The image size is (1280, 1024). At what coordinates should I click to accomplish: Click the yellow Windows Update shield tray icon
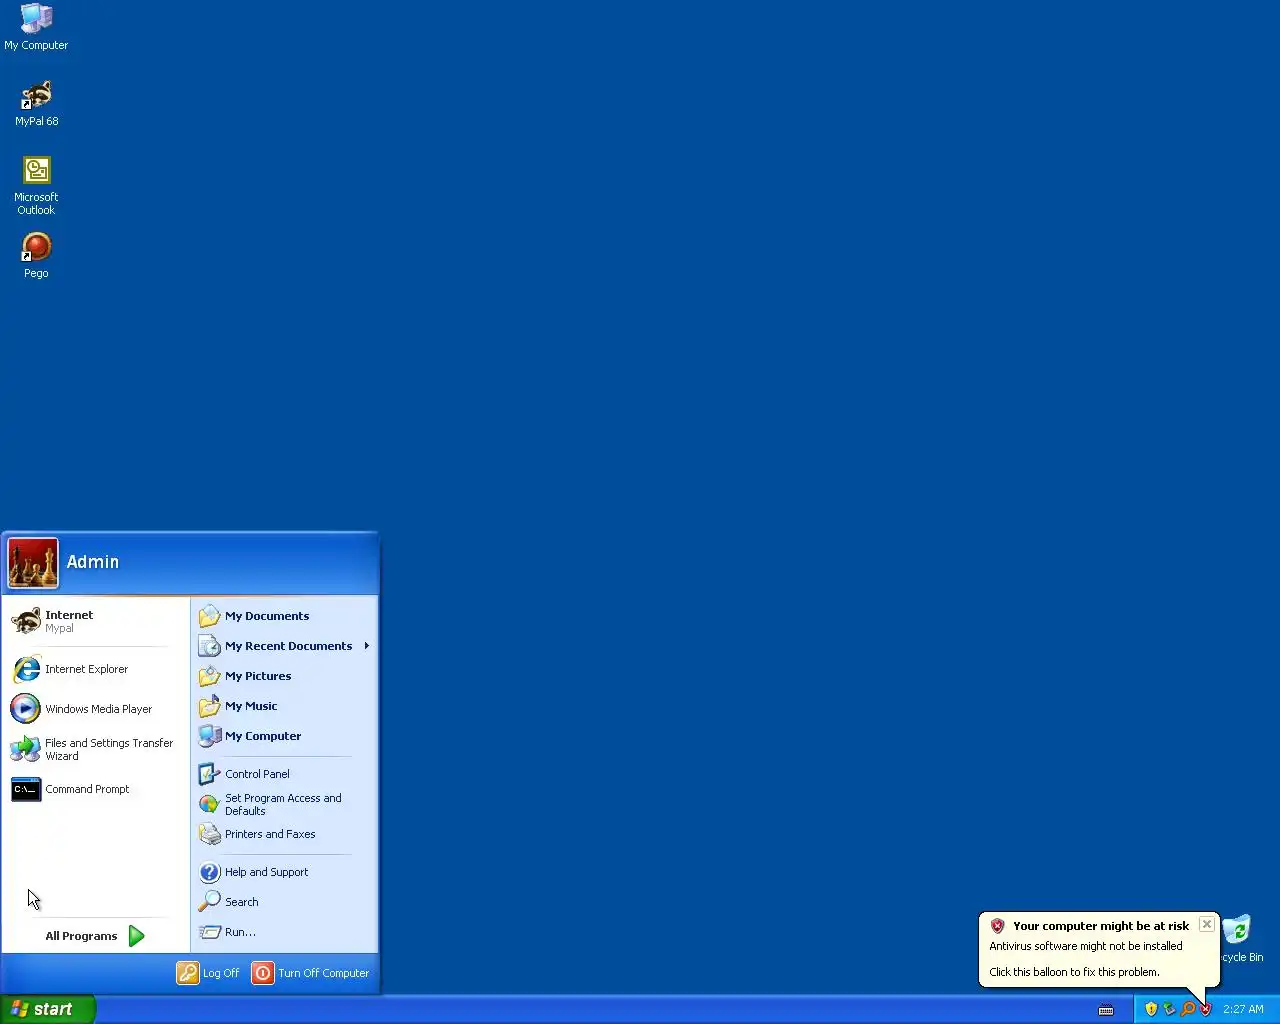pos(1151,1009)
